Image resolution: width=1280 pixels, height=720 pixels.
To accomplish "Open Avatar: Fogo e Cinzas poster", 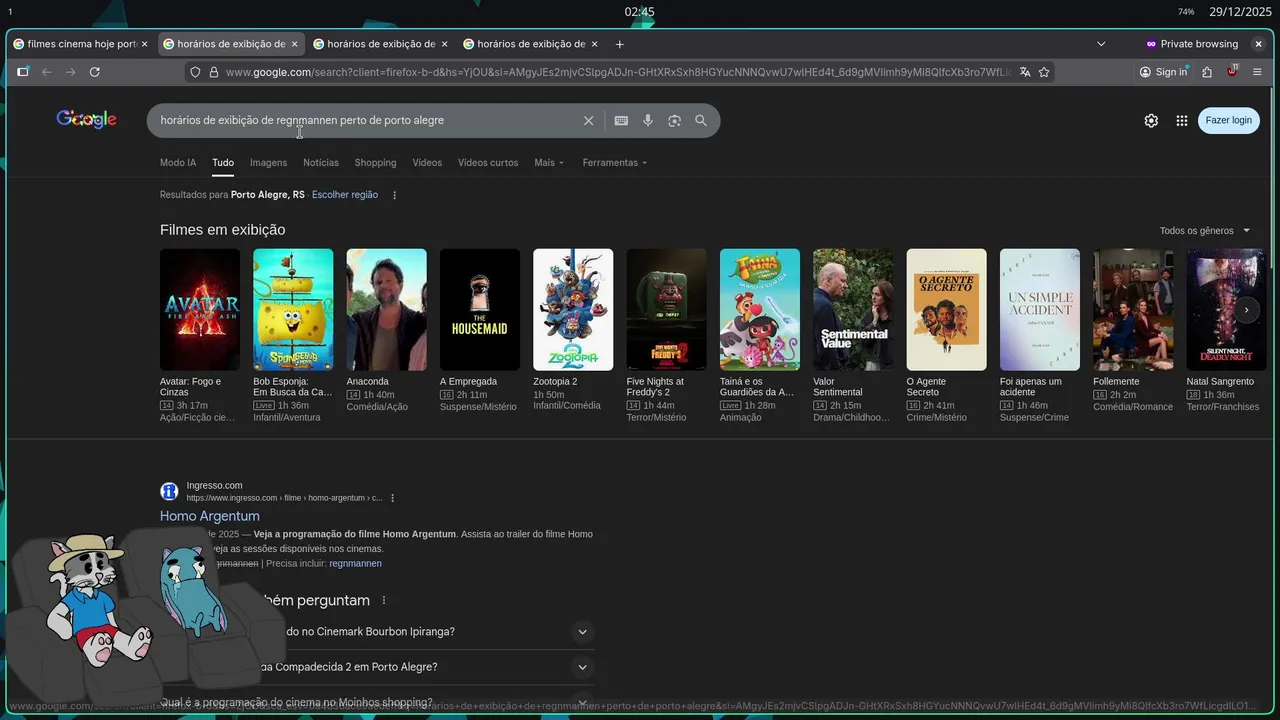I will pos(200,310).
